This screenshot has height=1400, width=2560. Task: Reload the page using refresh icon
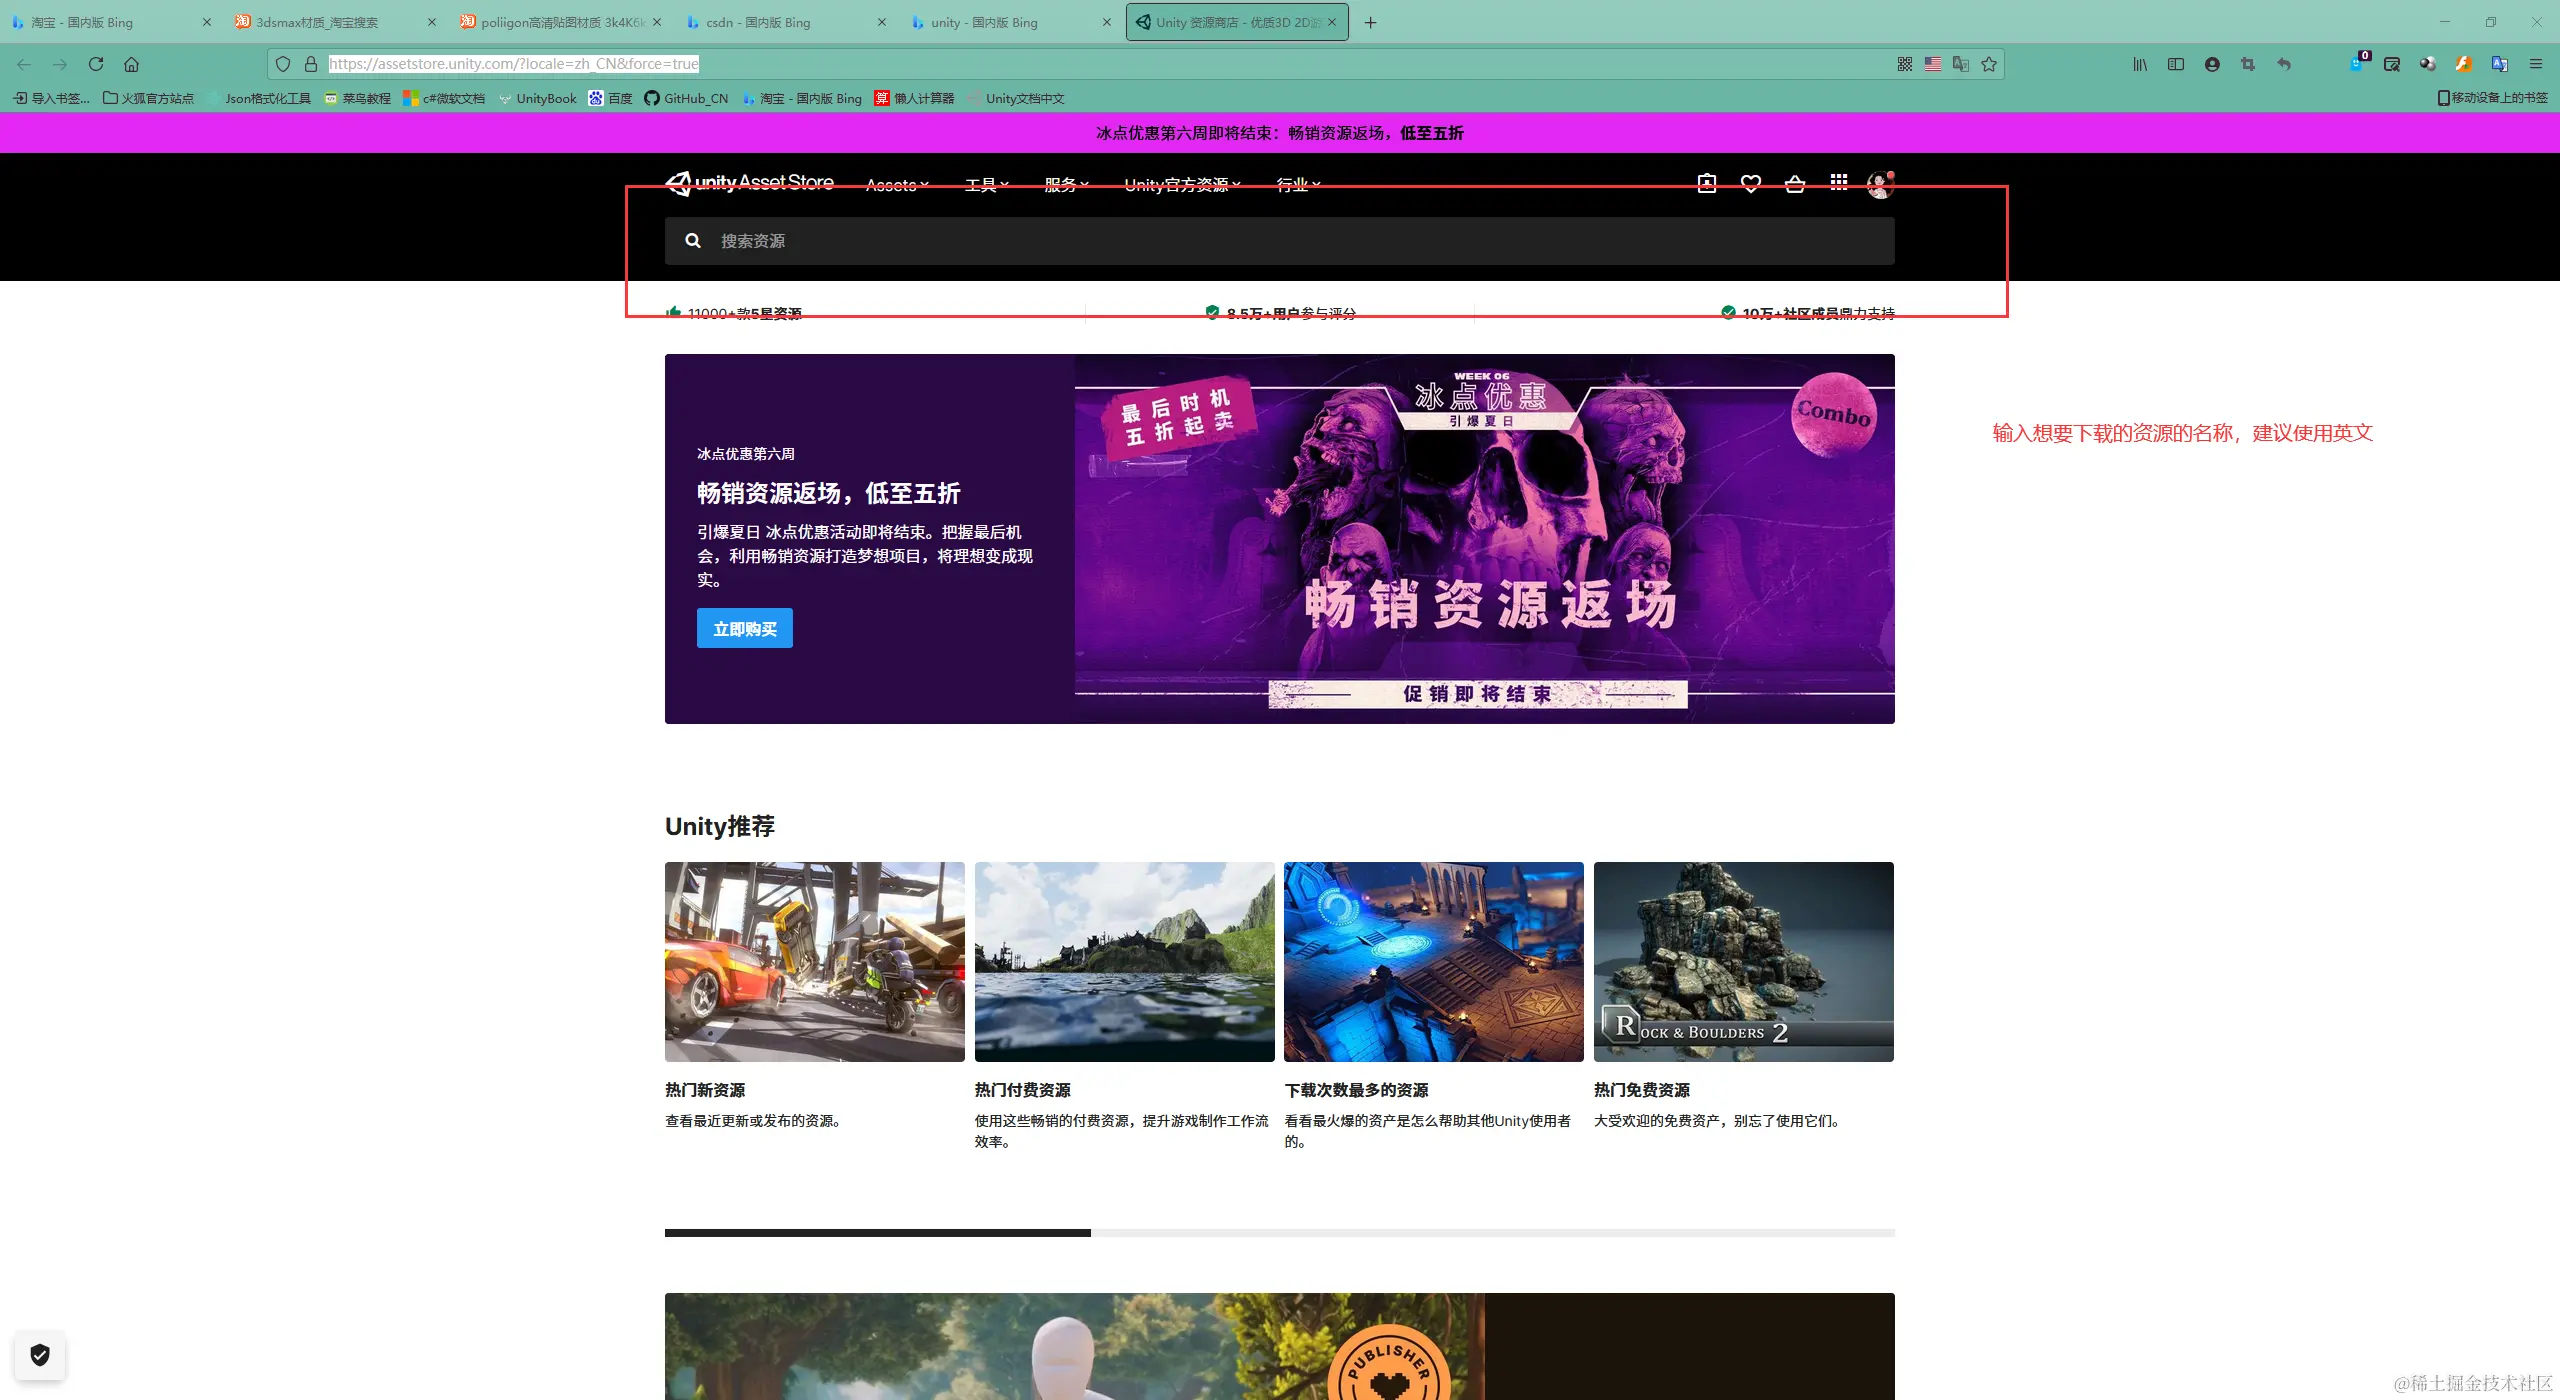(x=96, y=64)
